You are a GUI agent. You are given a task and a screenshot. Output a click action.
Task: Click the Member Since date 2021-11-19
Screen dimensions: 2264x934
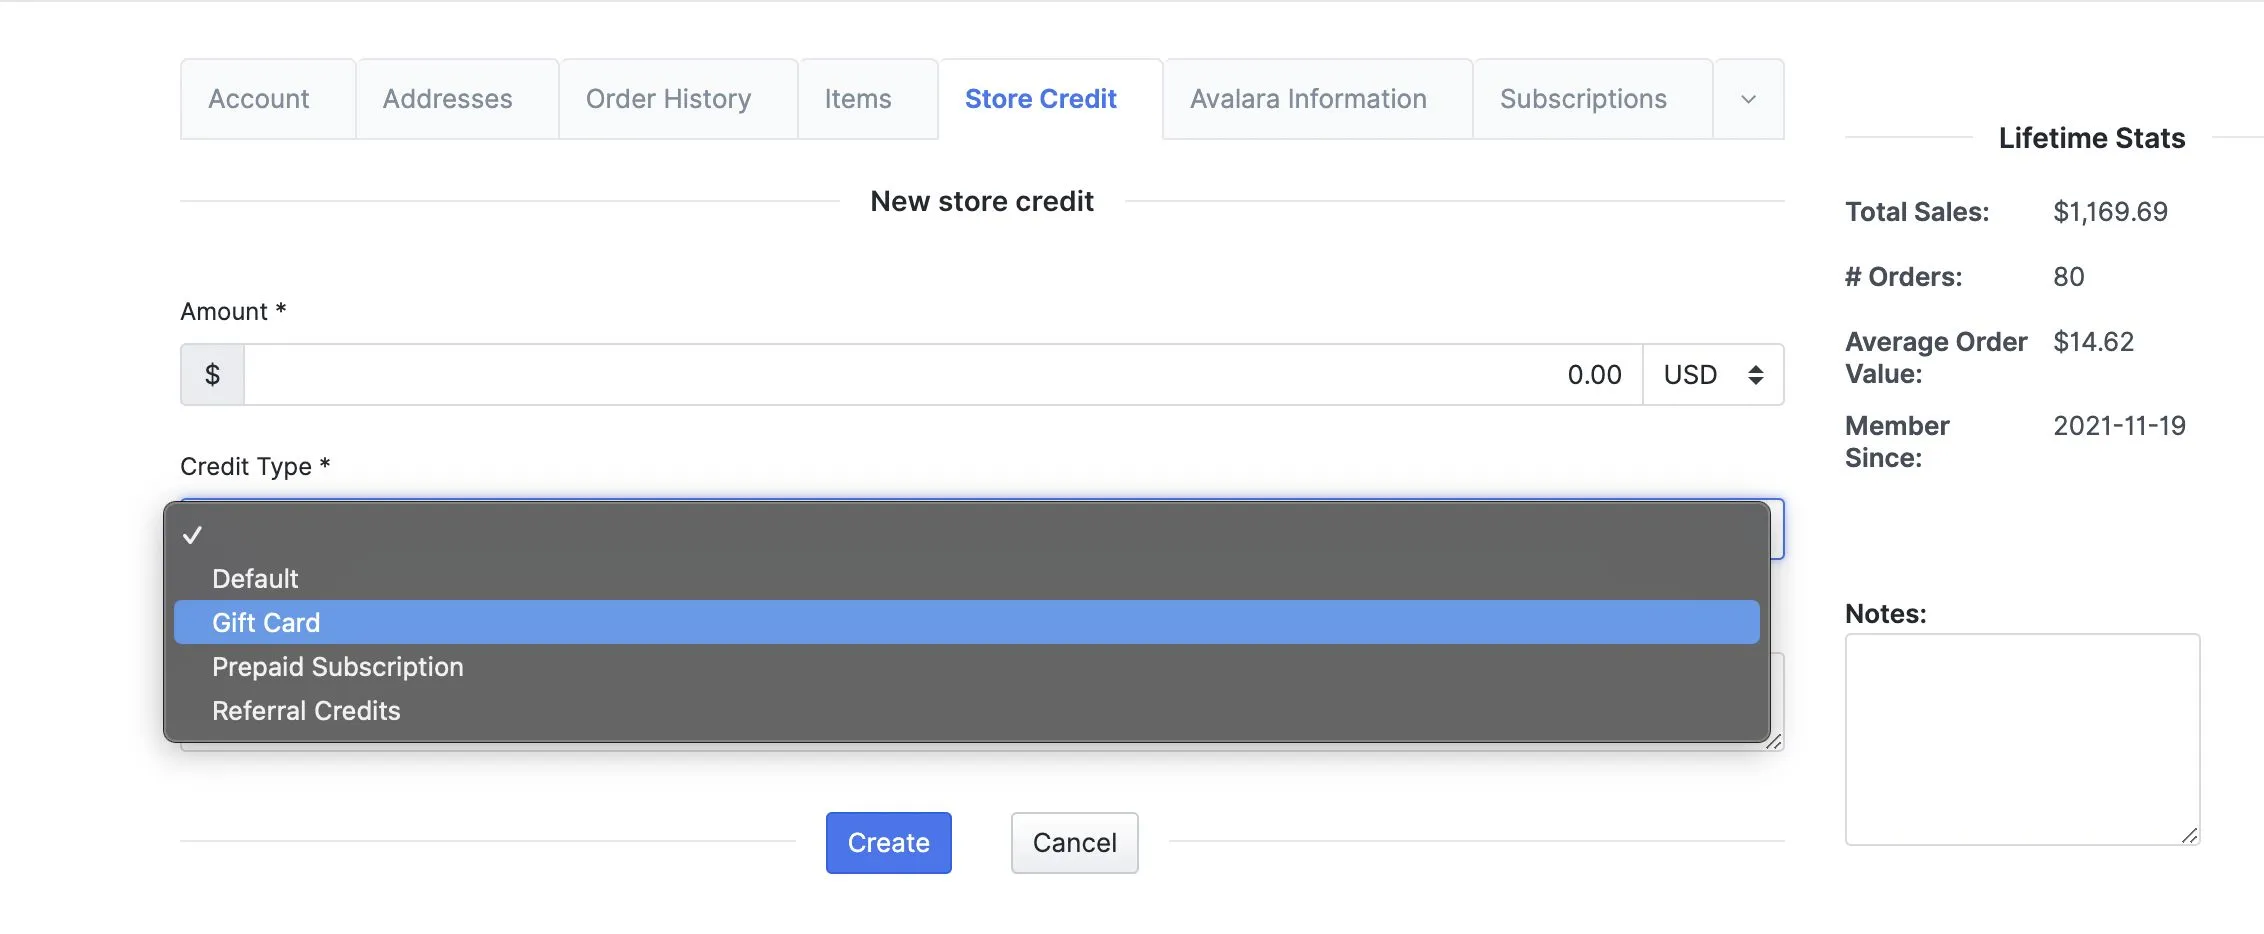[x=2119, y=426]
